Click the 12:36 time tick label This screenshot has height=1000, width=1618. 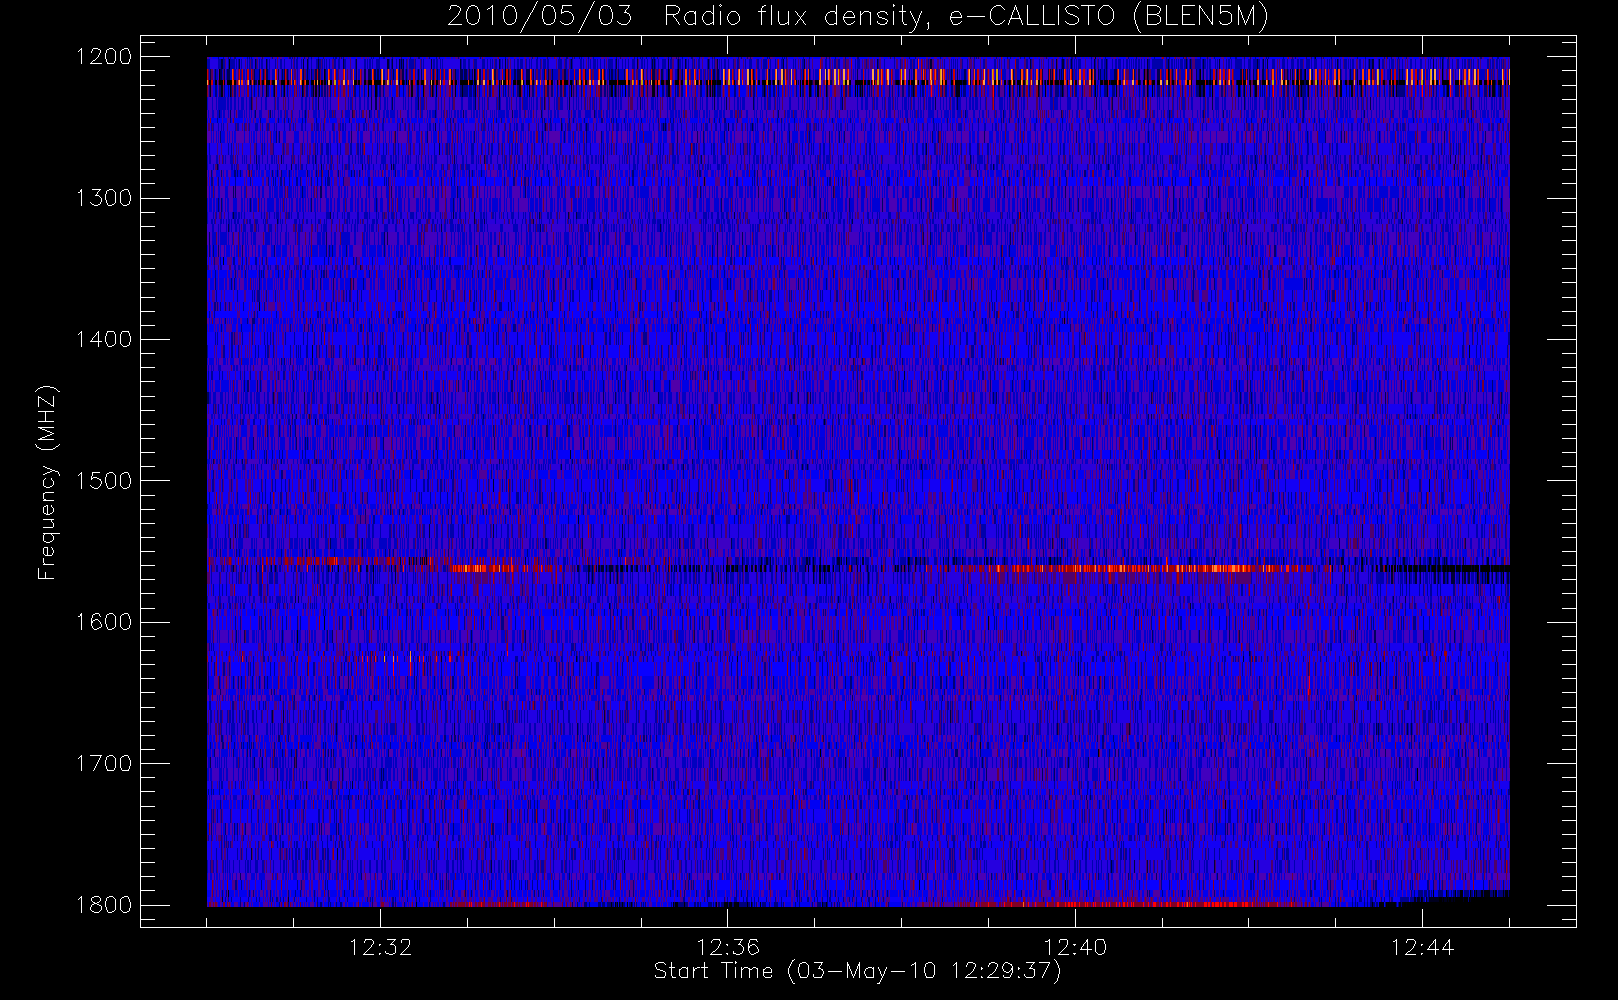coord(728,947)
